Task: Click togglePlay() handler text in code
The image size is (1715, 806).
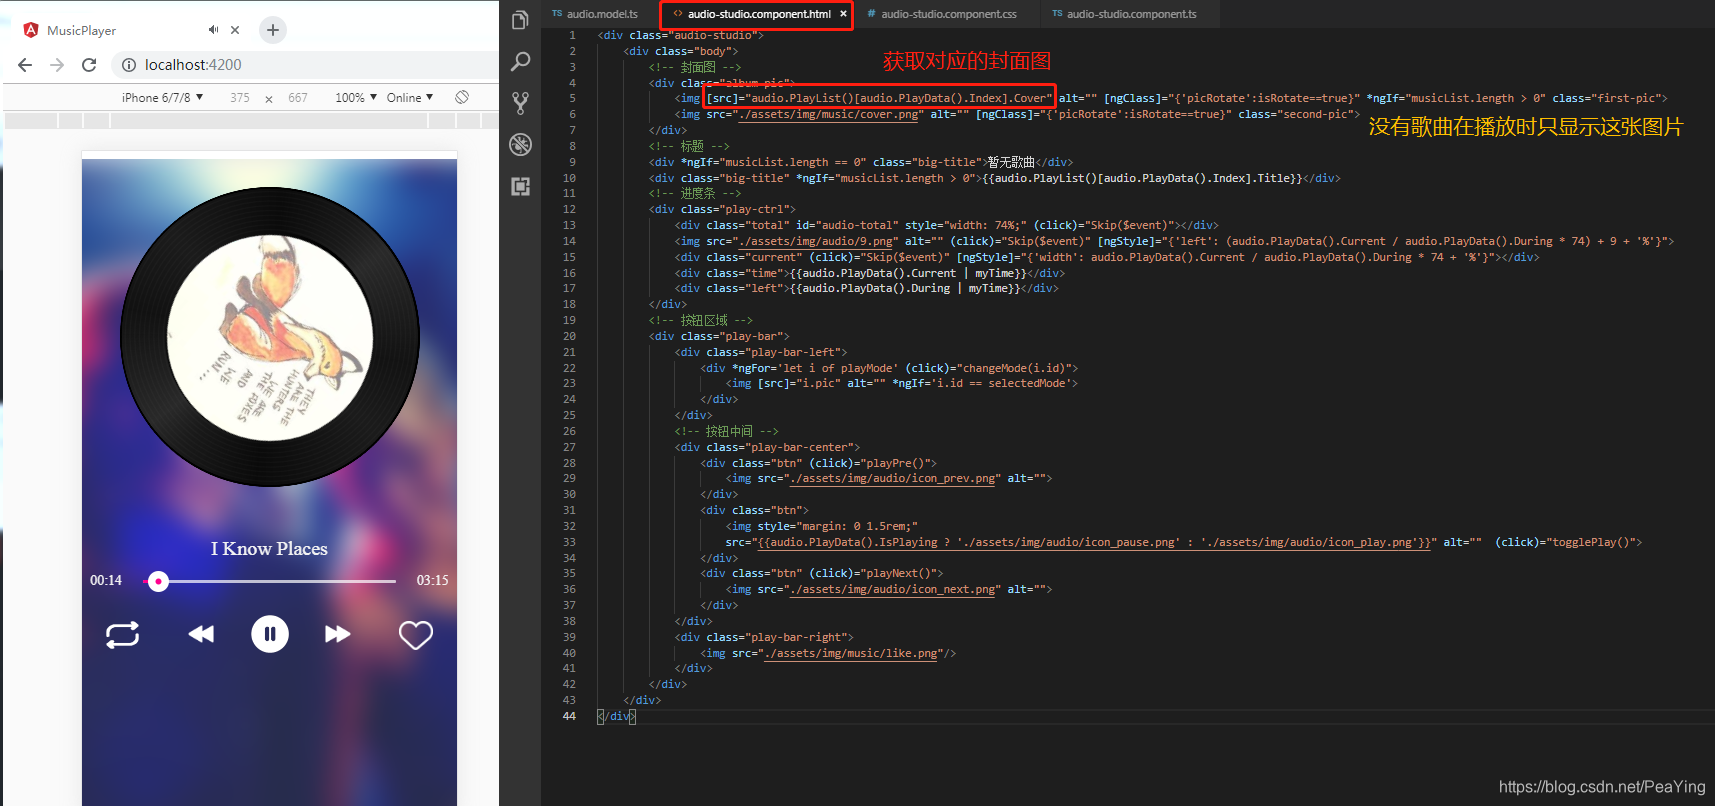Action: click(1592, 542)
